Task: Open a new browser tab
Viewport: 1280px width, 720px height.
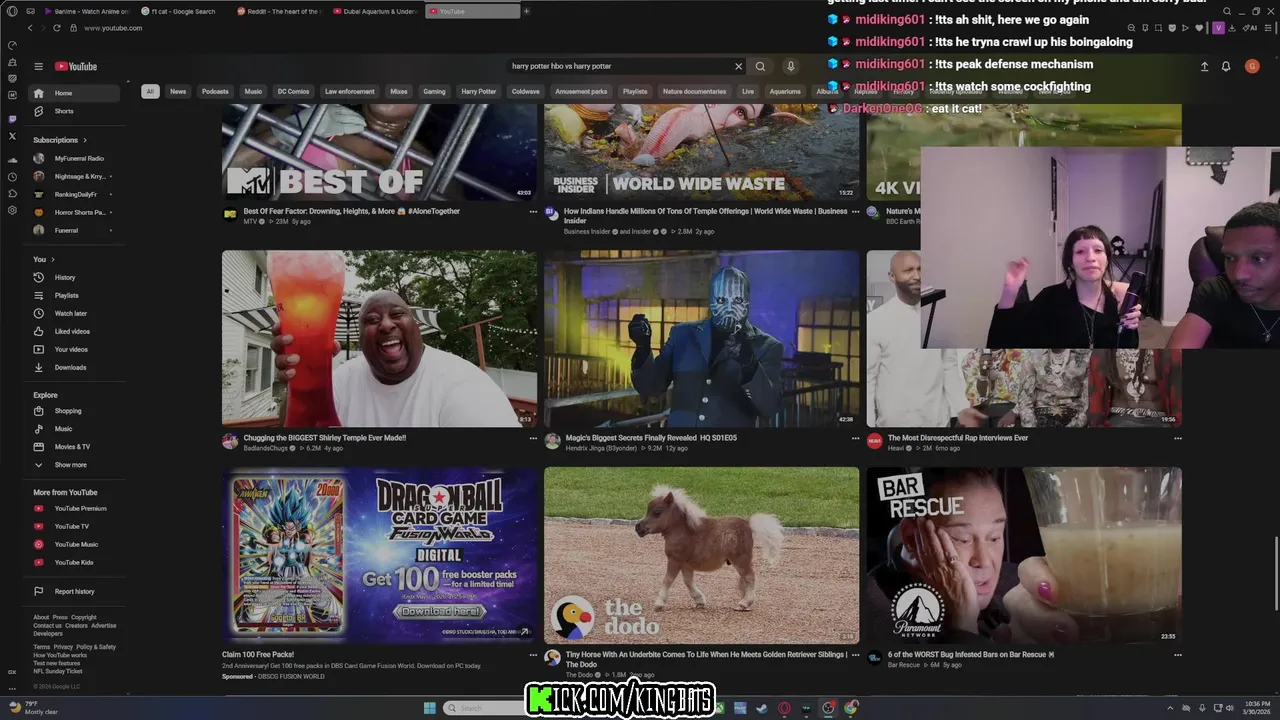Action: click(527, 11)
